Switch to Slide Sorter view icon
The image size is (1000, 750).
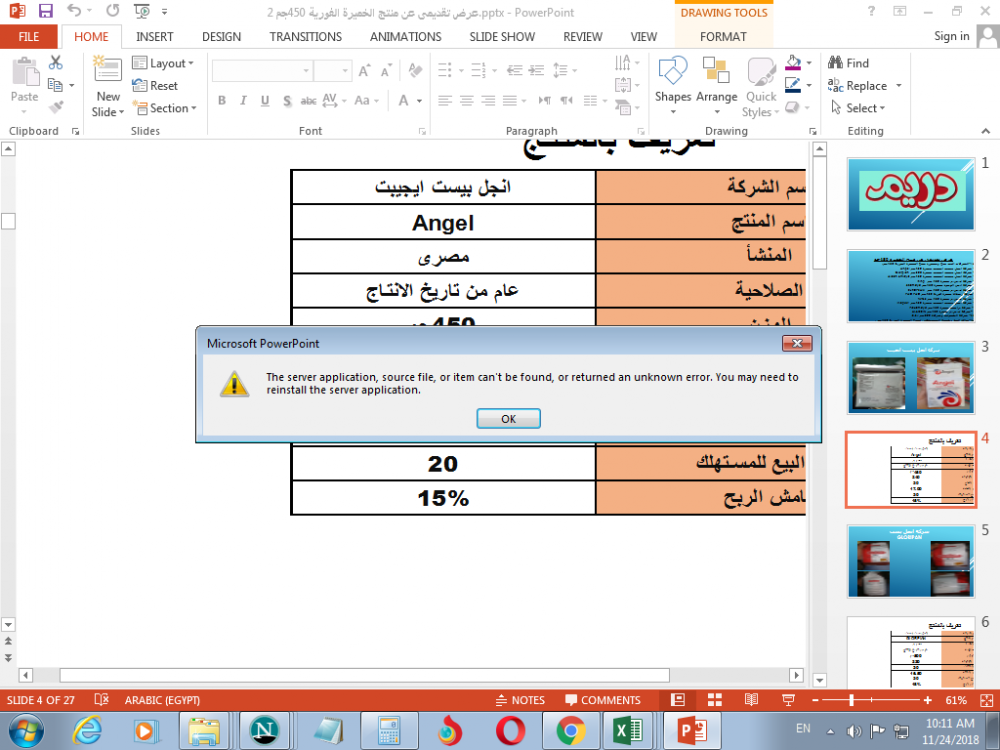pyautogui.click(x=715, y=700)
